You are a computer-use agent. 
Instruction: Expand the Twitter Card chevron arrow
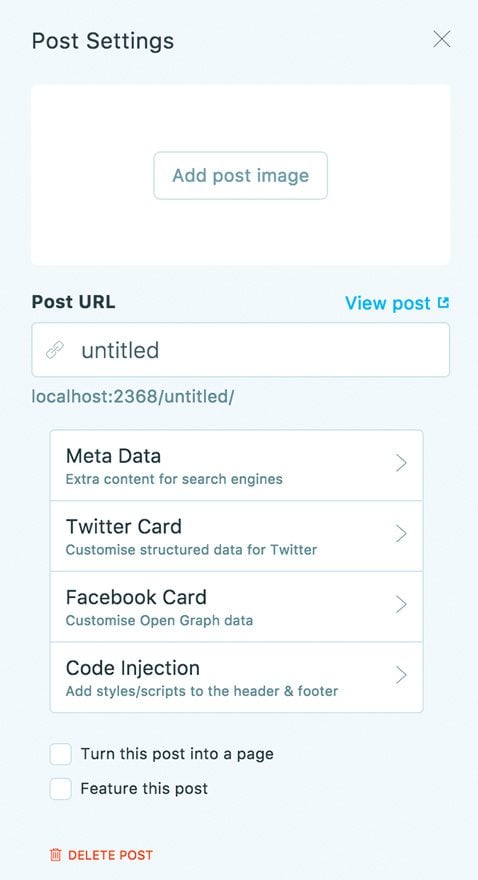pos(401,534)
